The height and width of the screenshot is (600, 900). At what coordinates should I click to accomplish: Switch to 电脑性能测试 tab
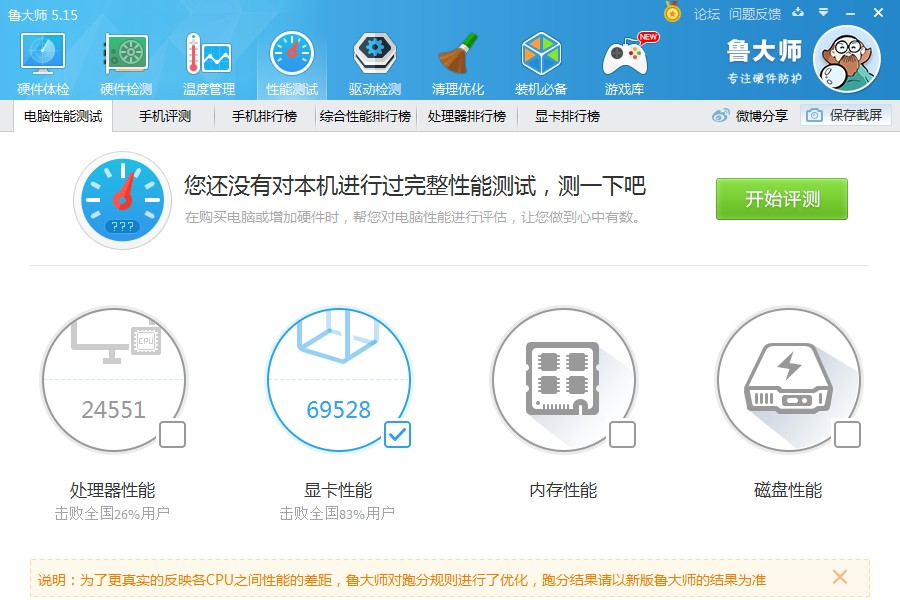63,117
